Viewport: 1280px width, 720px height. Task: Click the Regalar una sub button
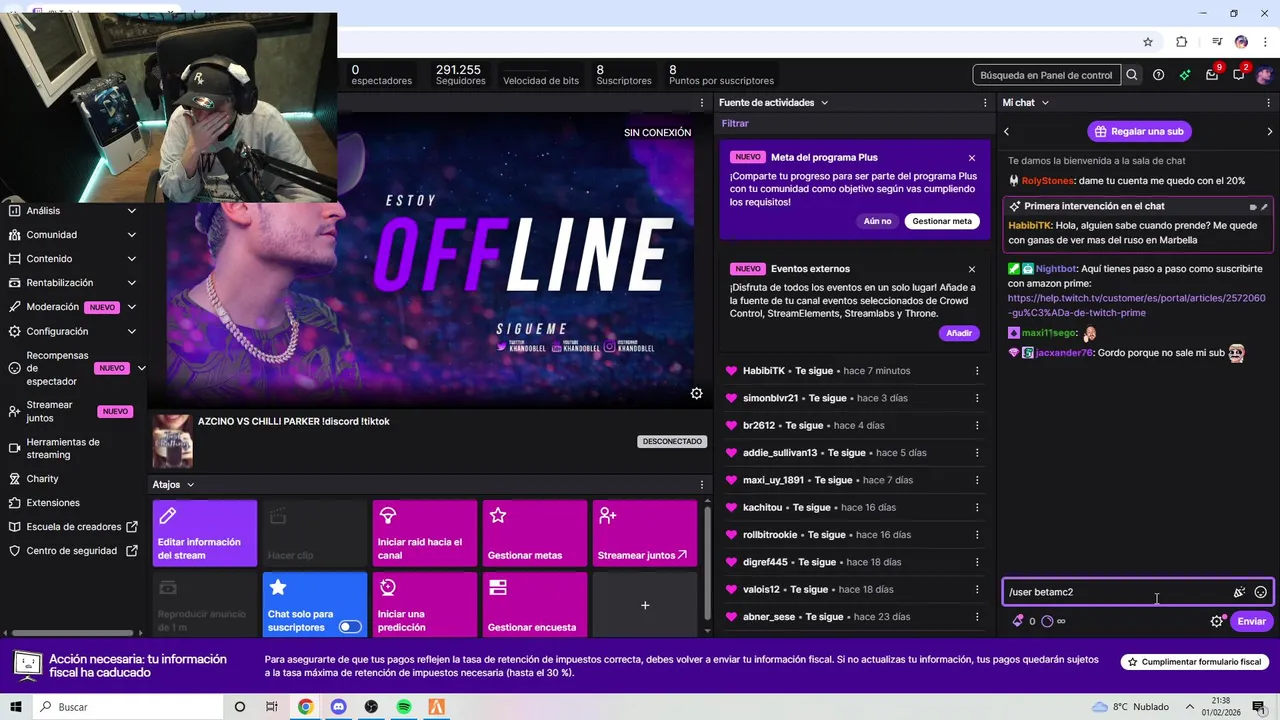(x=1139, y=131)
